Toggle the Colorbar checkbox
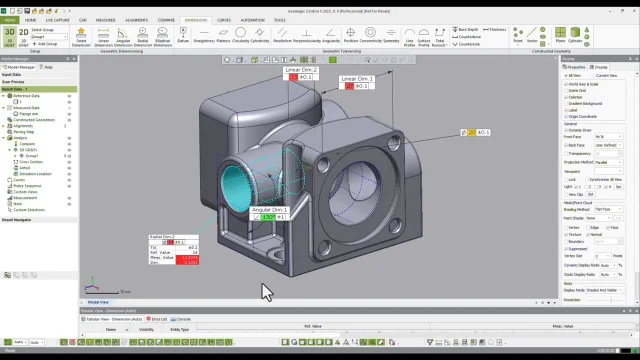Image resolution: width=640 pixels, height=360 pixels. click(566, 97)
